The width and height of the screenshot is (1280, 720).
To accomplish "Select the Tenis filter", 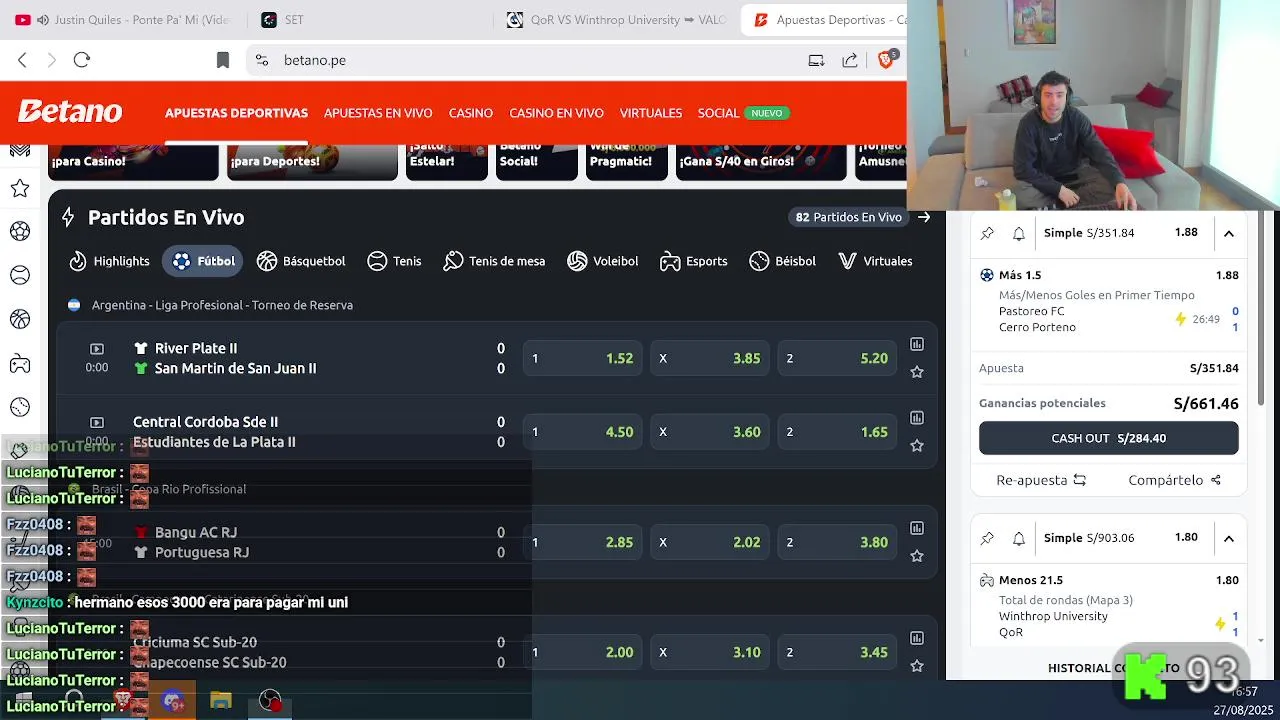I will coord(394,261).
